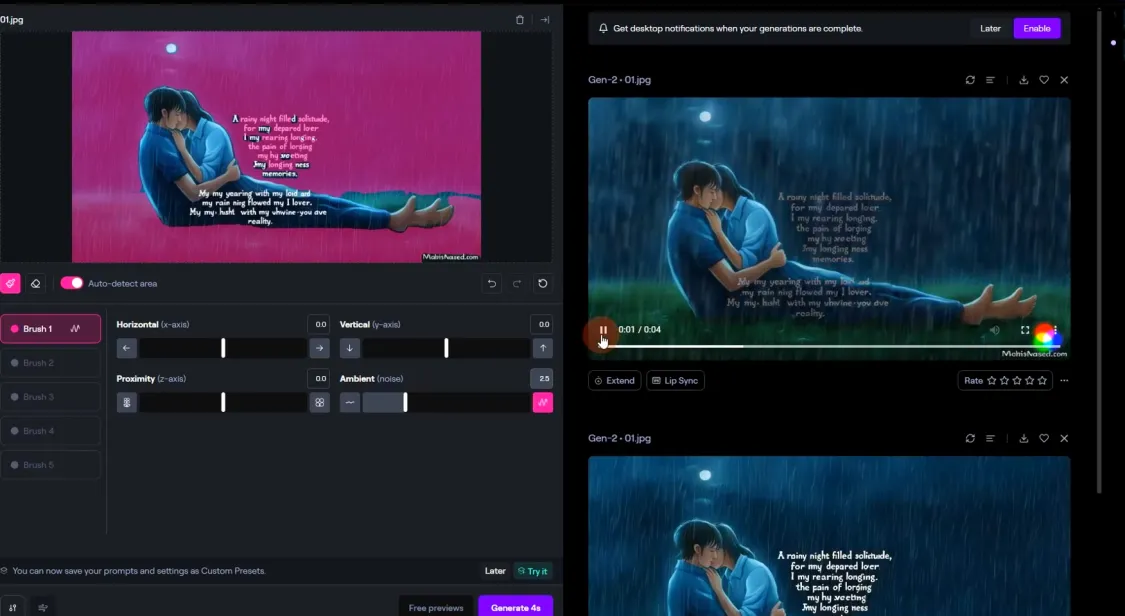Click the Horizontal x-axis slider handle
Screen dimensions: 1125x616
(x=223, y=348)
